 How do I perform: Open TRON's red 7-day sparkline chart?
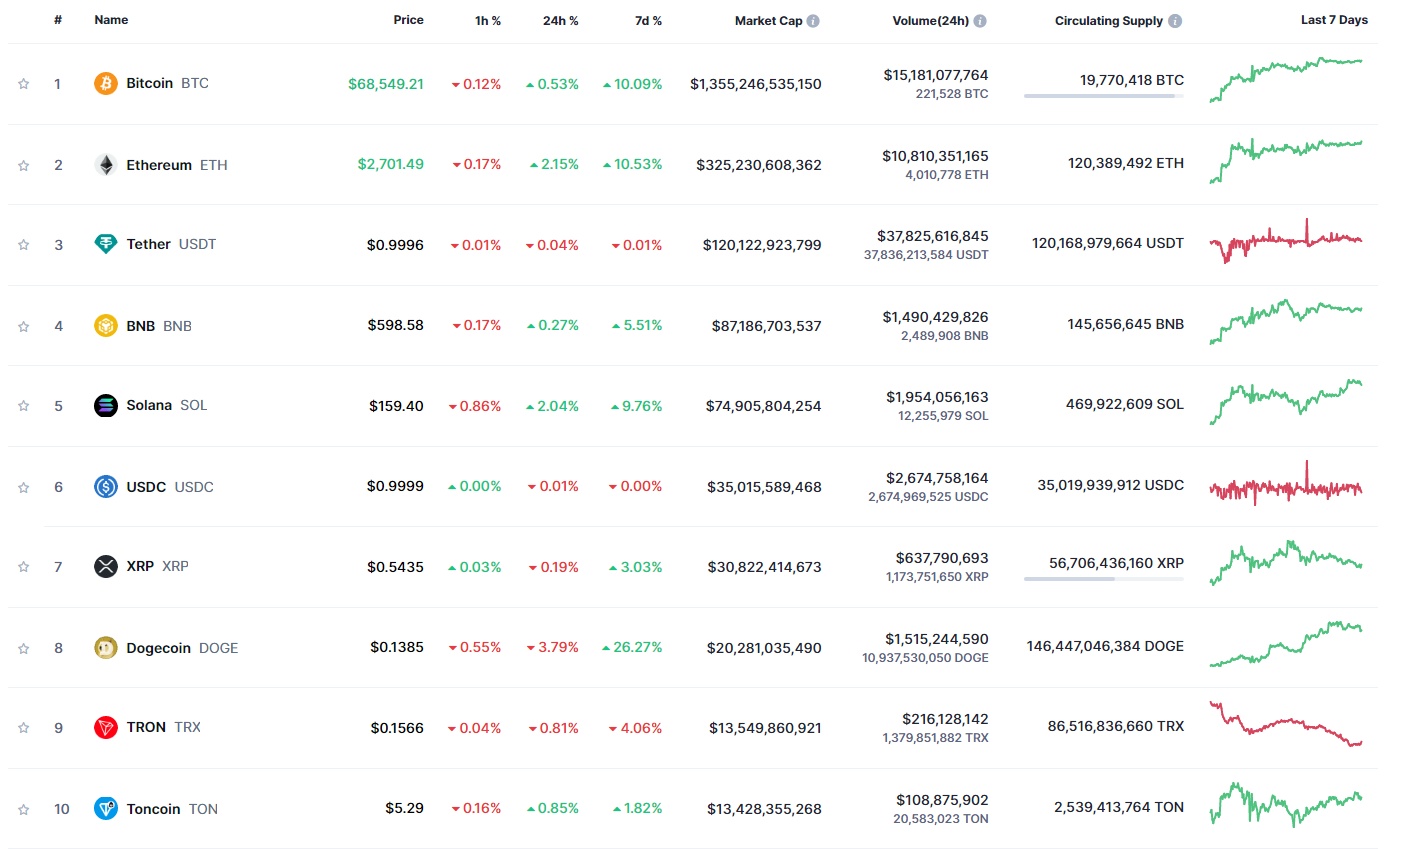pyautogui.click(x=1286, y=724)
